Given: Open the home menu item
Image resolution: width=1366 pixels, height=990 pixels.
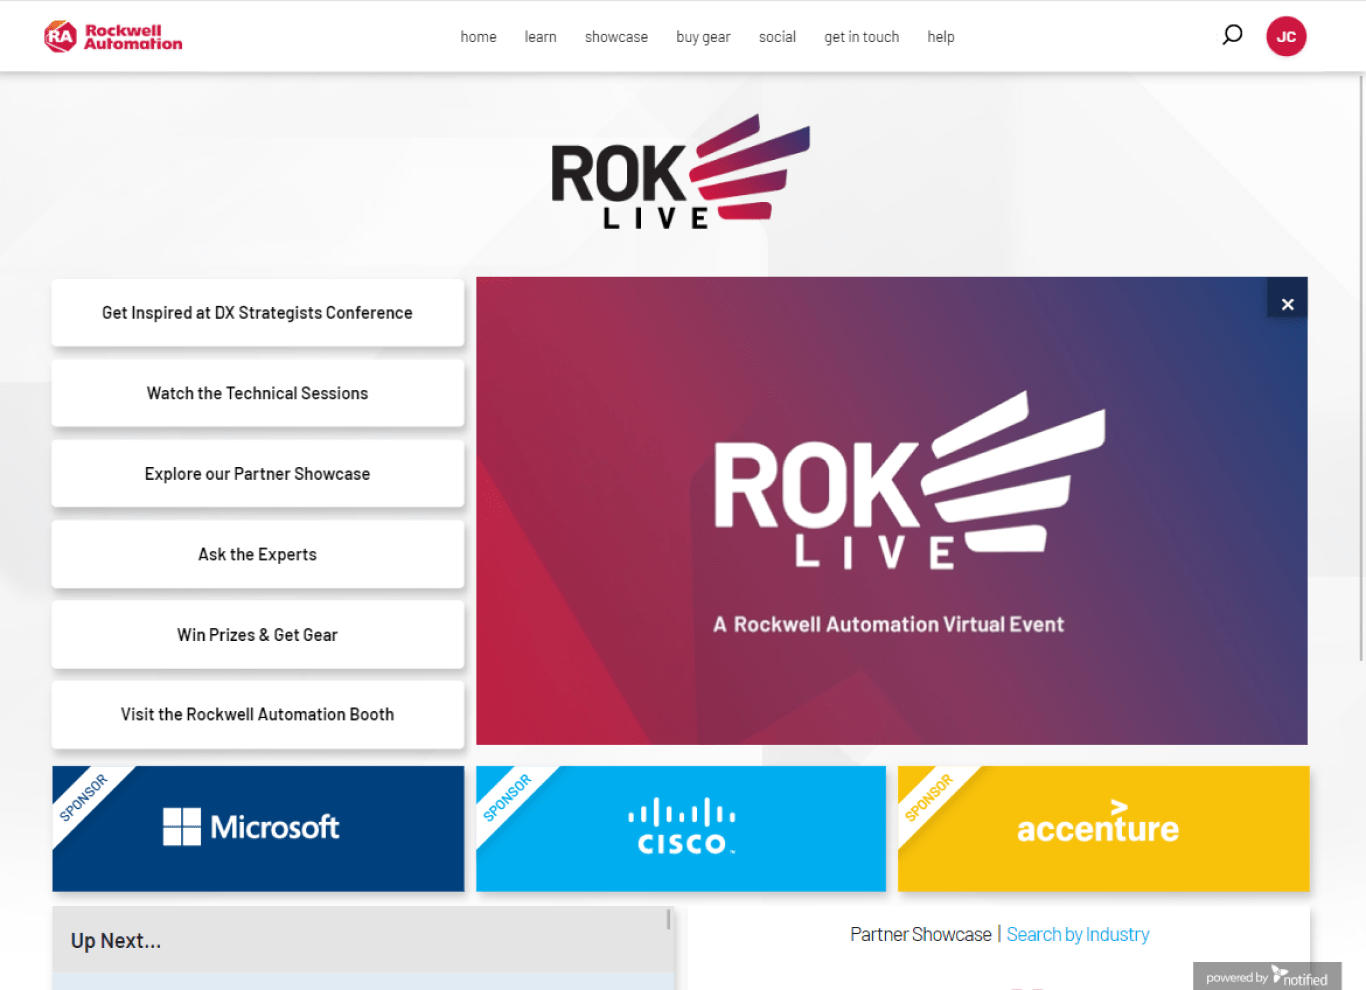Looking at the screenshot, I should 478,36.
